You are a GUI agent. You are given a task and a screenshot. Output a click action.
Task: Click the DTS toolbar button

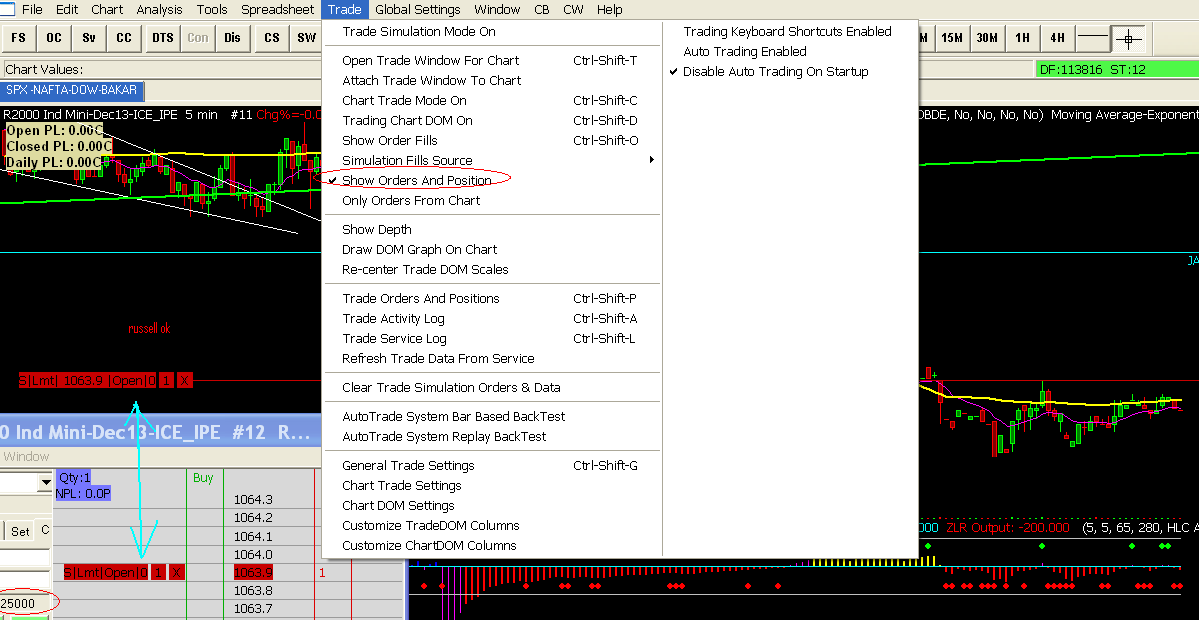click(162, 37)
